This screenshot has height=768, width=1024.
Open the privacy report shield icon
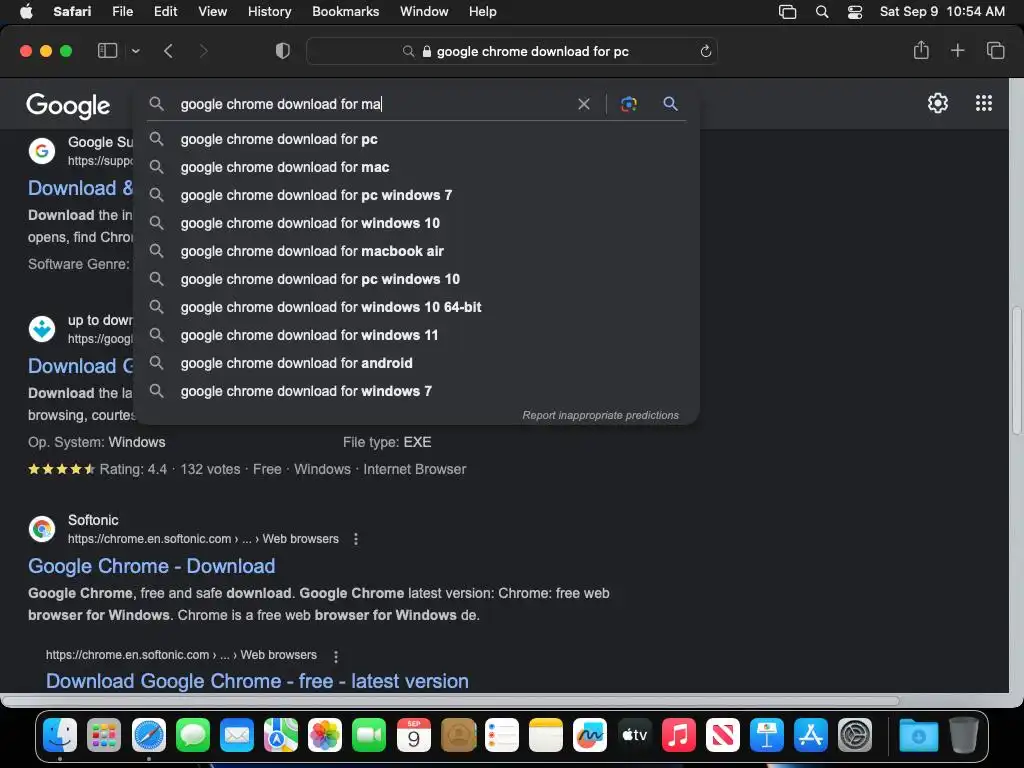[283, 51]
